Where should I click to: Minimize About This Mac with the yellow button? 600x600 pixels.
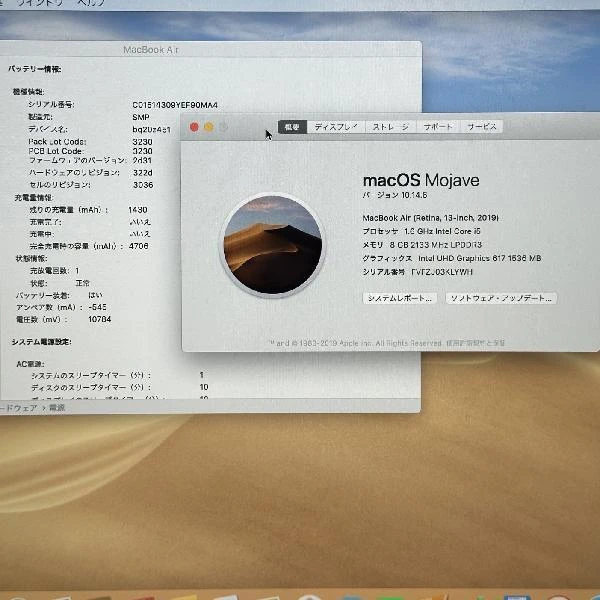tap(209, 127)
